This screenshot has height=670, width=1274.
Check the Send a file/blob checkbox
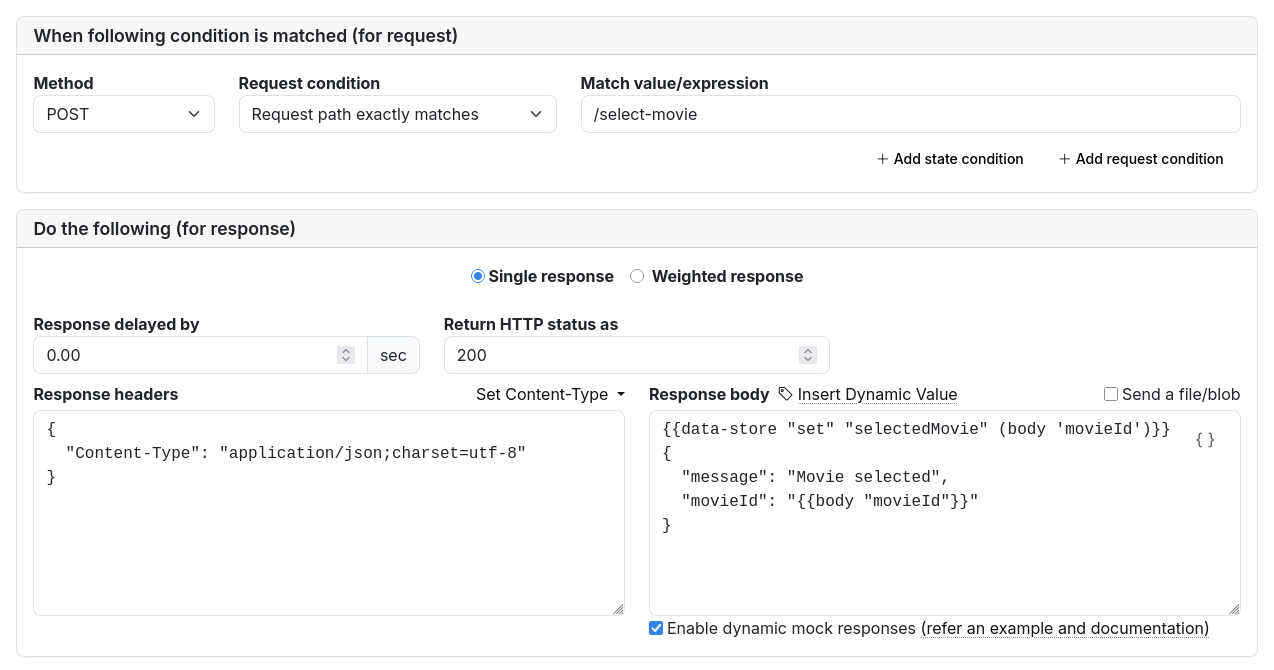[1111, 394]
